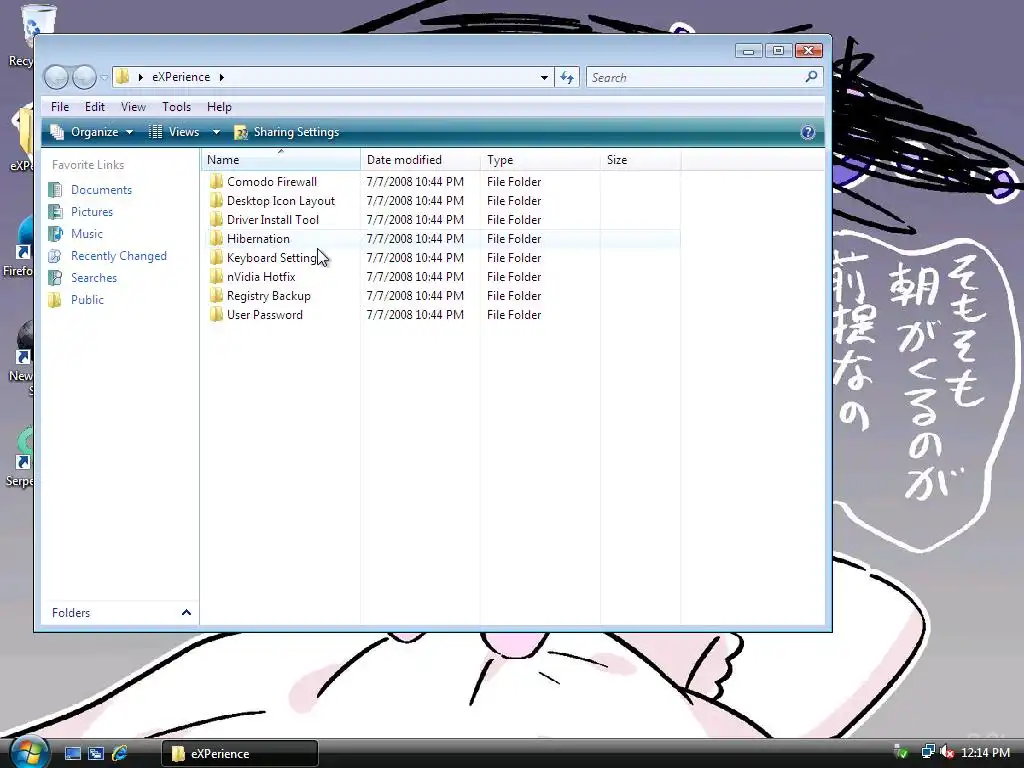Click the refresh button beside address bar
The height and width of the screenshot is (768, 1024).
click(x=567, y=78)
